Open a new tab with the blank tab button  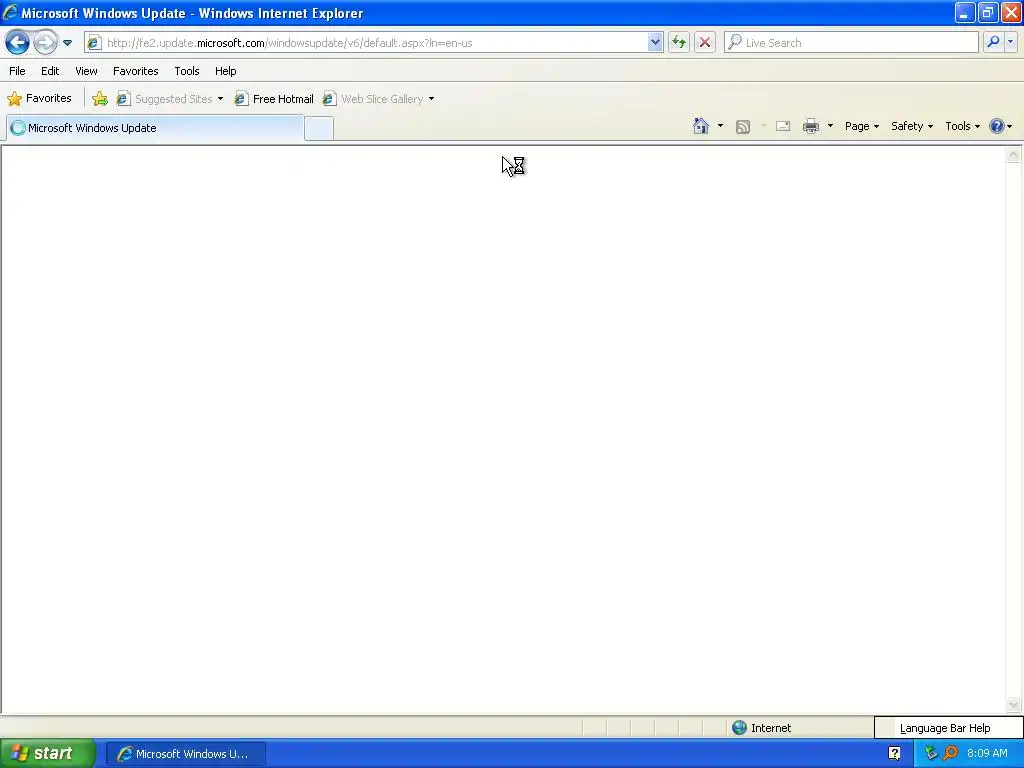pos(319,128)
